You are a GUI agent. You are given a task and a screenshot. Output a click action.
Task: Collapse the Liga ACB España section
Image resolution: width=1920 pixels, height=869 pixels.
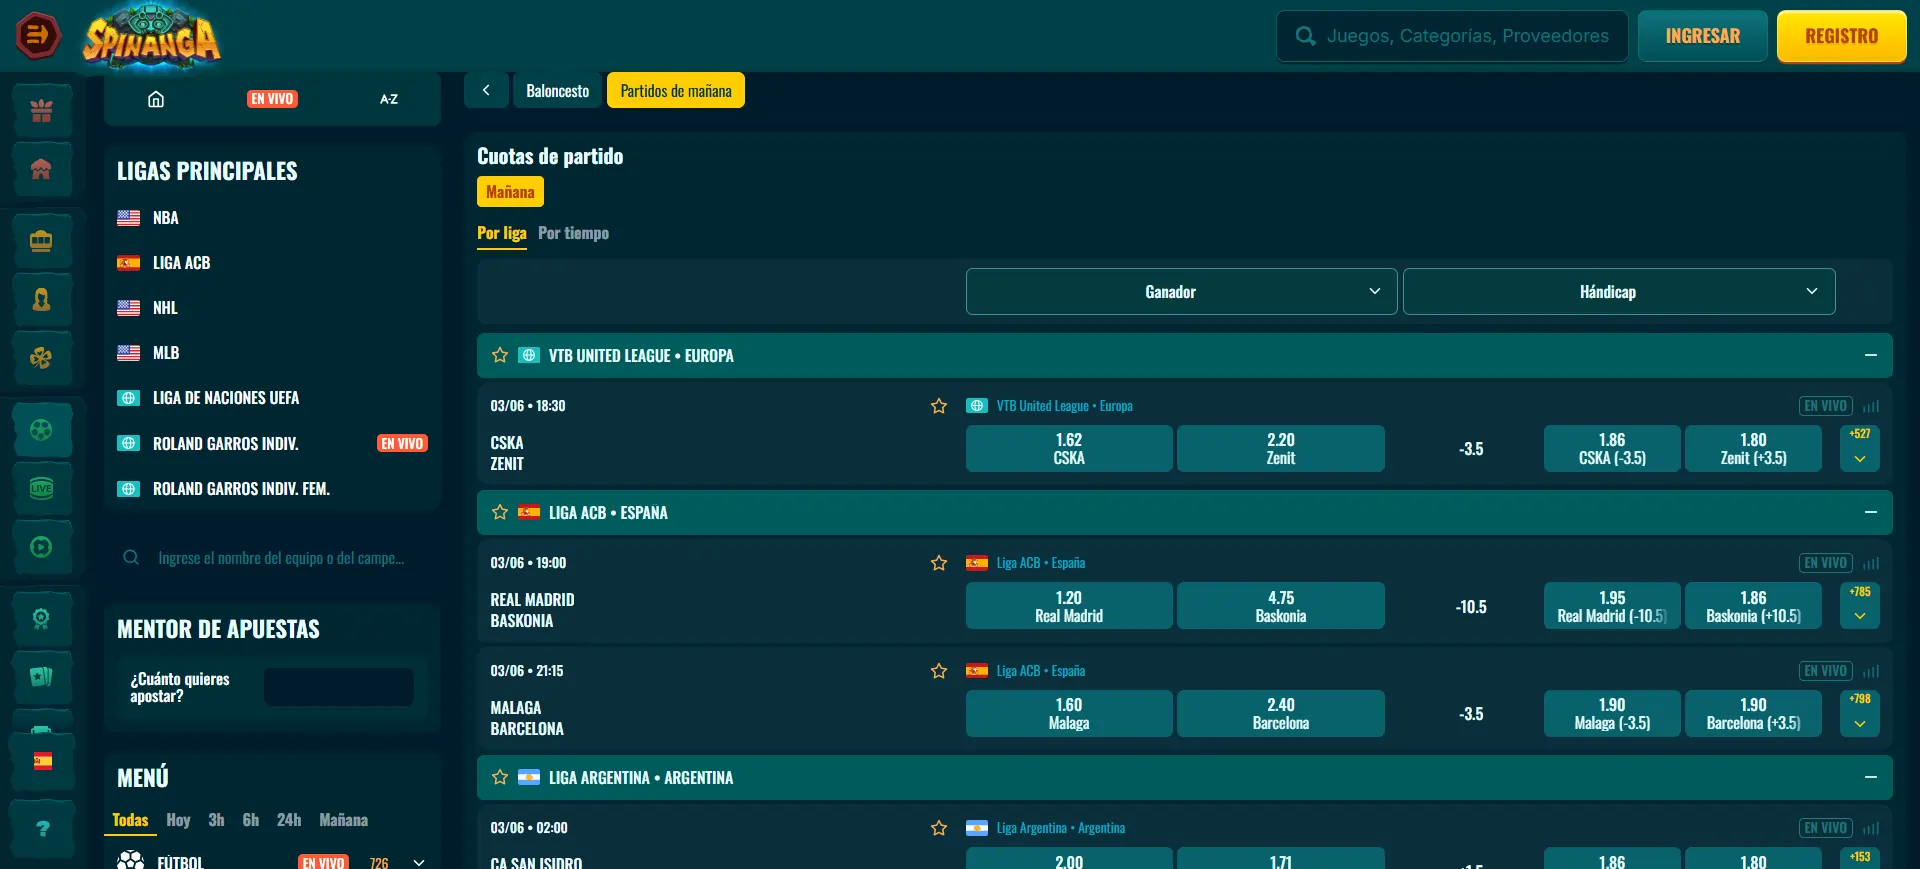(x=1871, y=512)
